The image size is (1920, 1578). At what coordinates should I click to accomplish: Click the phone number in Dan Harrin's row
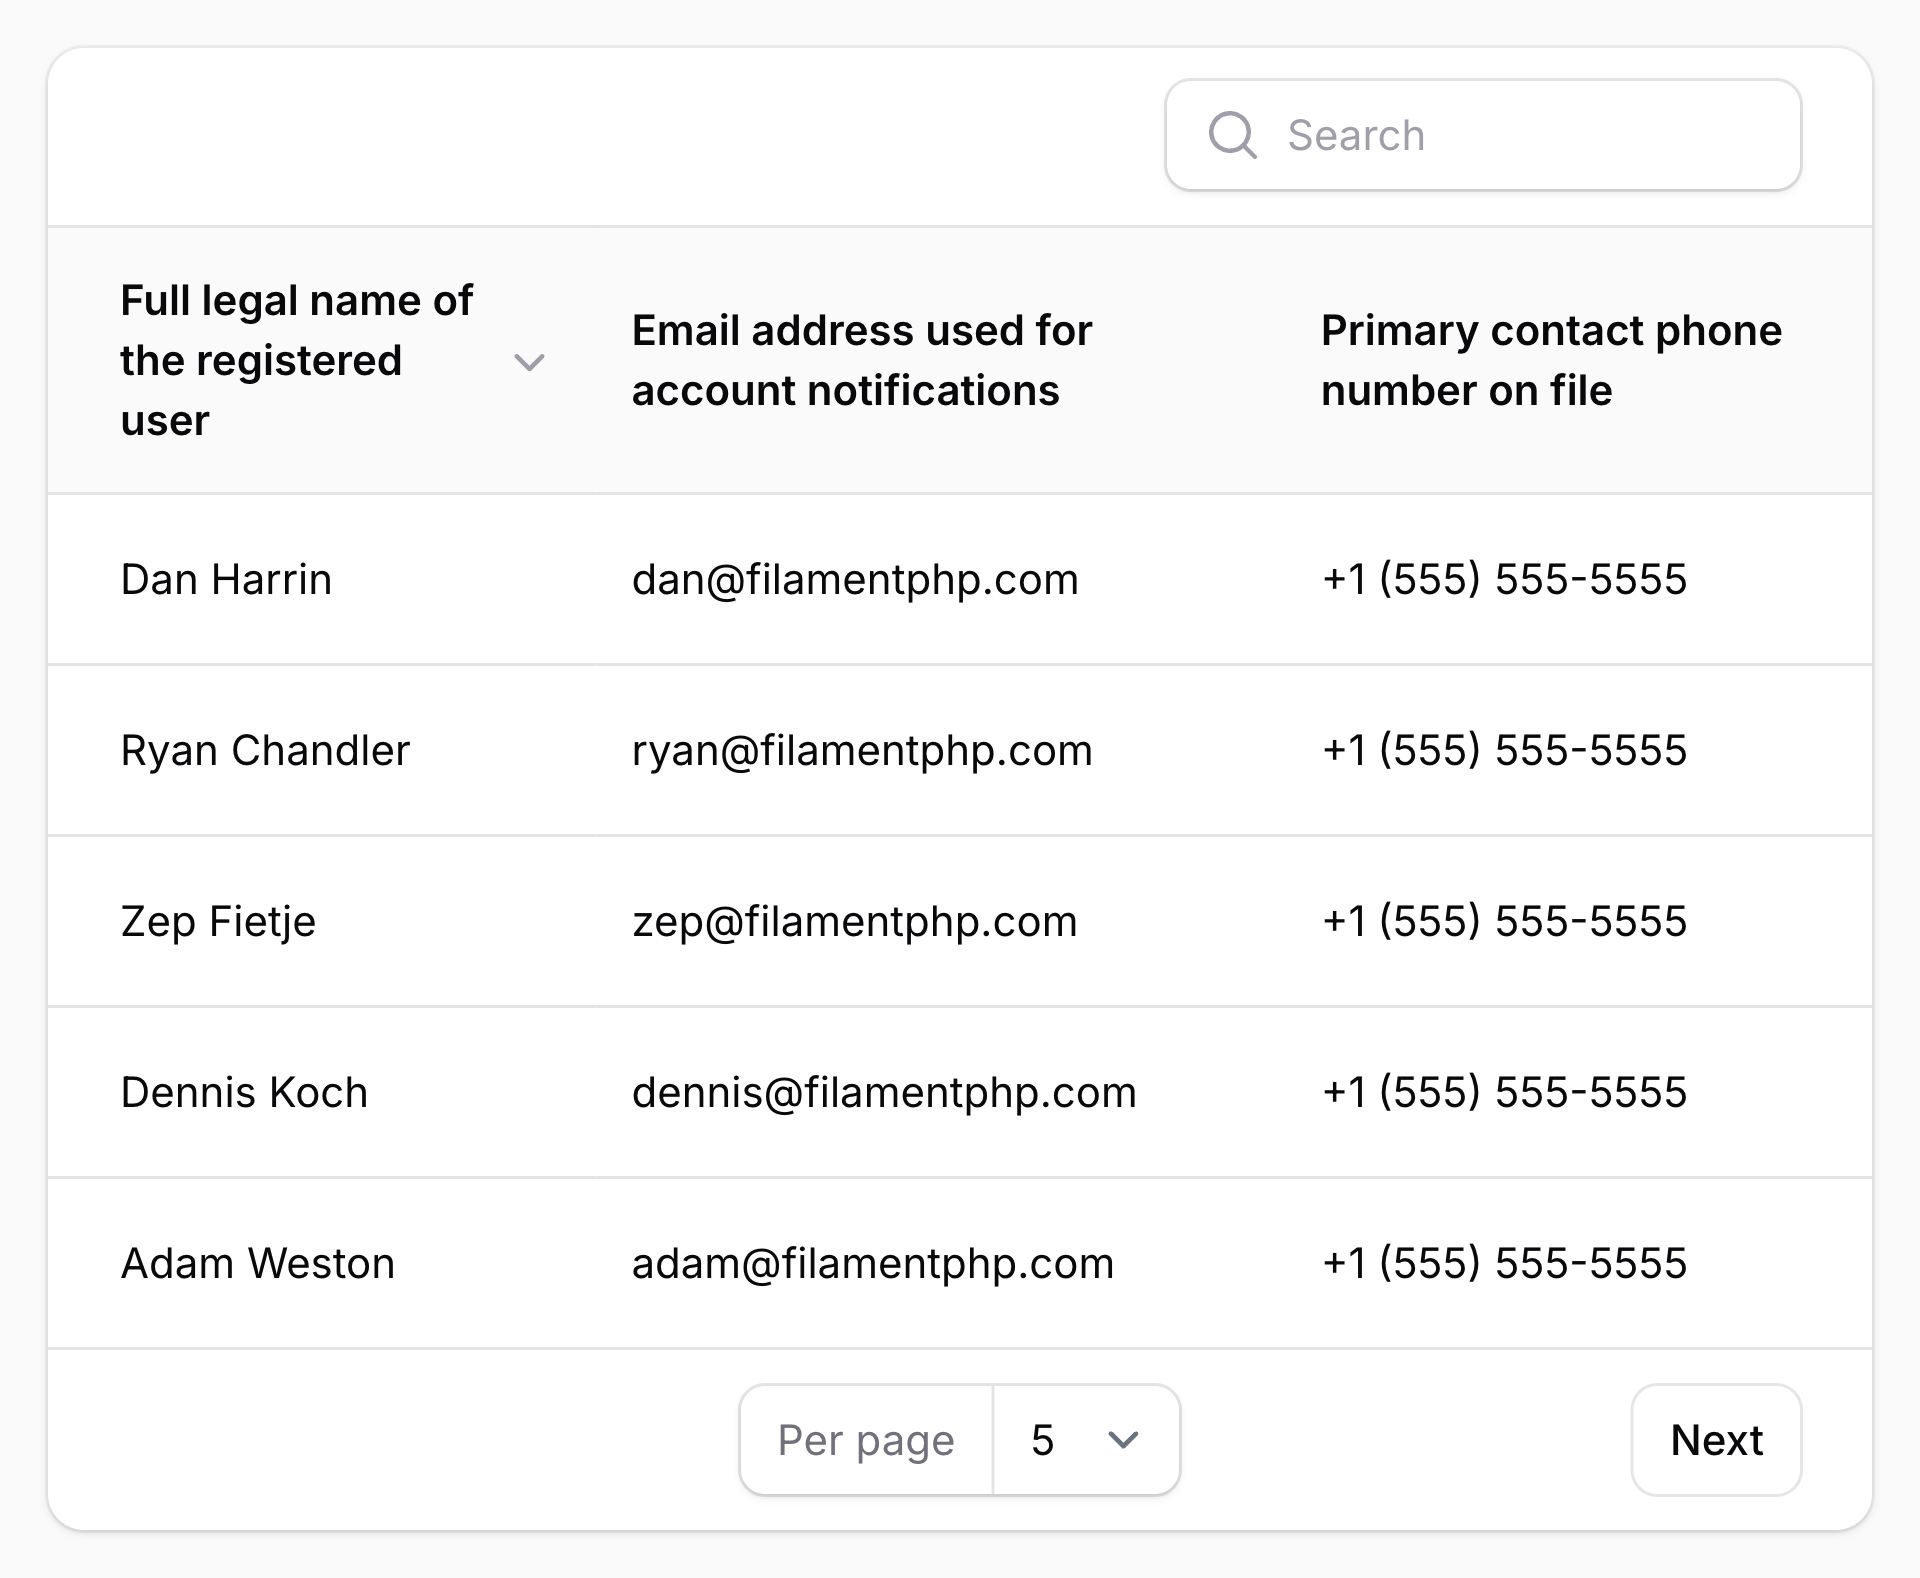tap(1504, 579)
